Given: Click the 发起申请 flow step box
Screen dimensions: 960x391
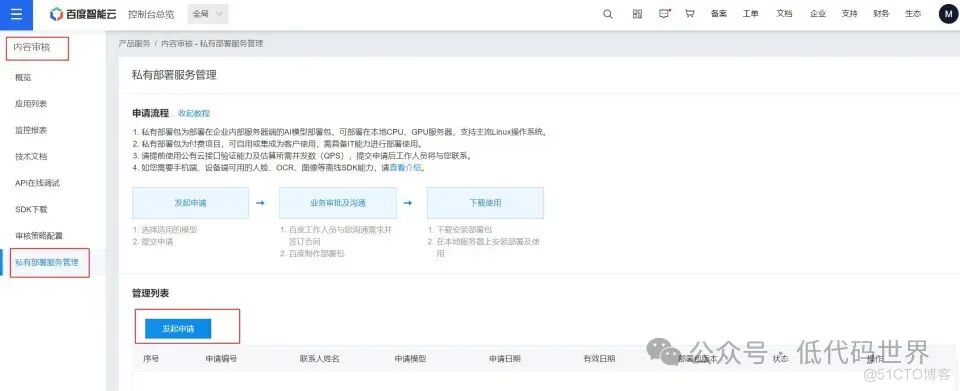Looking at the screenshot, I should coord(190,203).
